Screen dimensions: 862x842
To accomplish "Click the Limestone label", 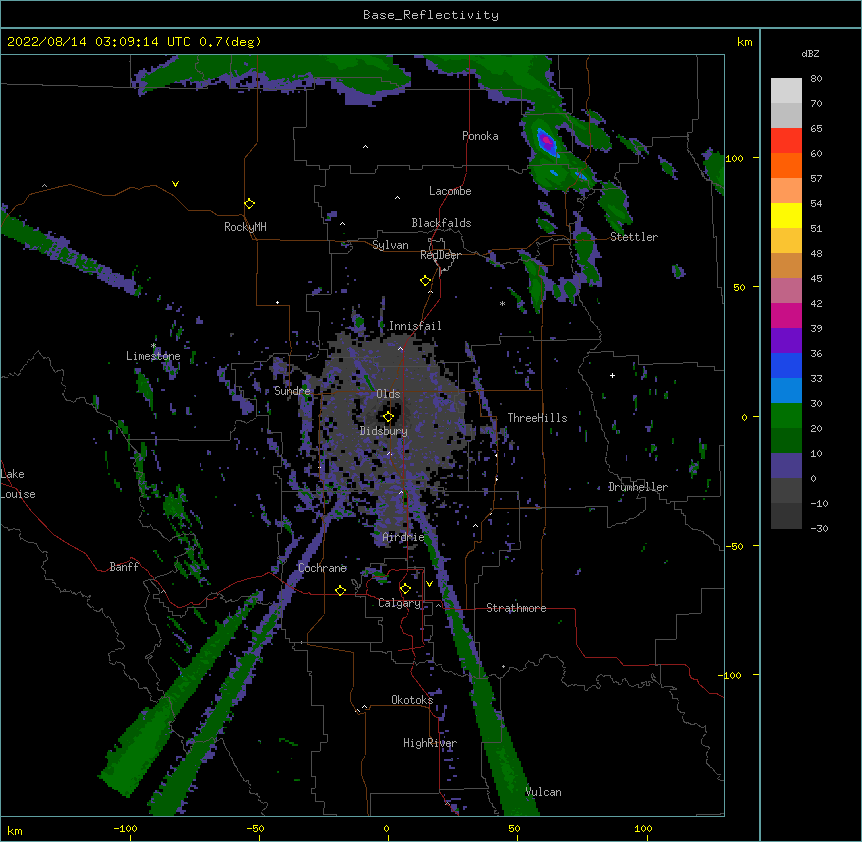I will point(153,356).
